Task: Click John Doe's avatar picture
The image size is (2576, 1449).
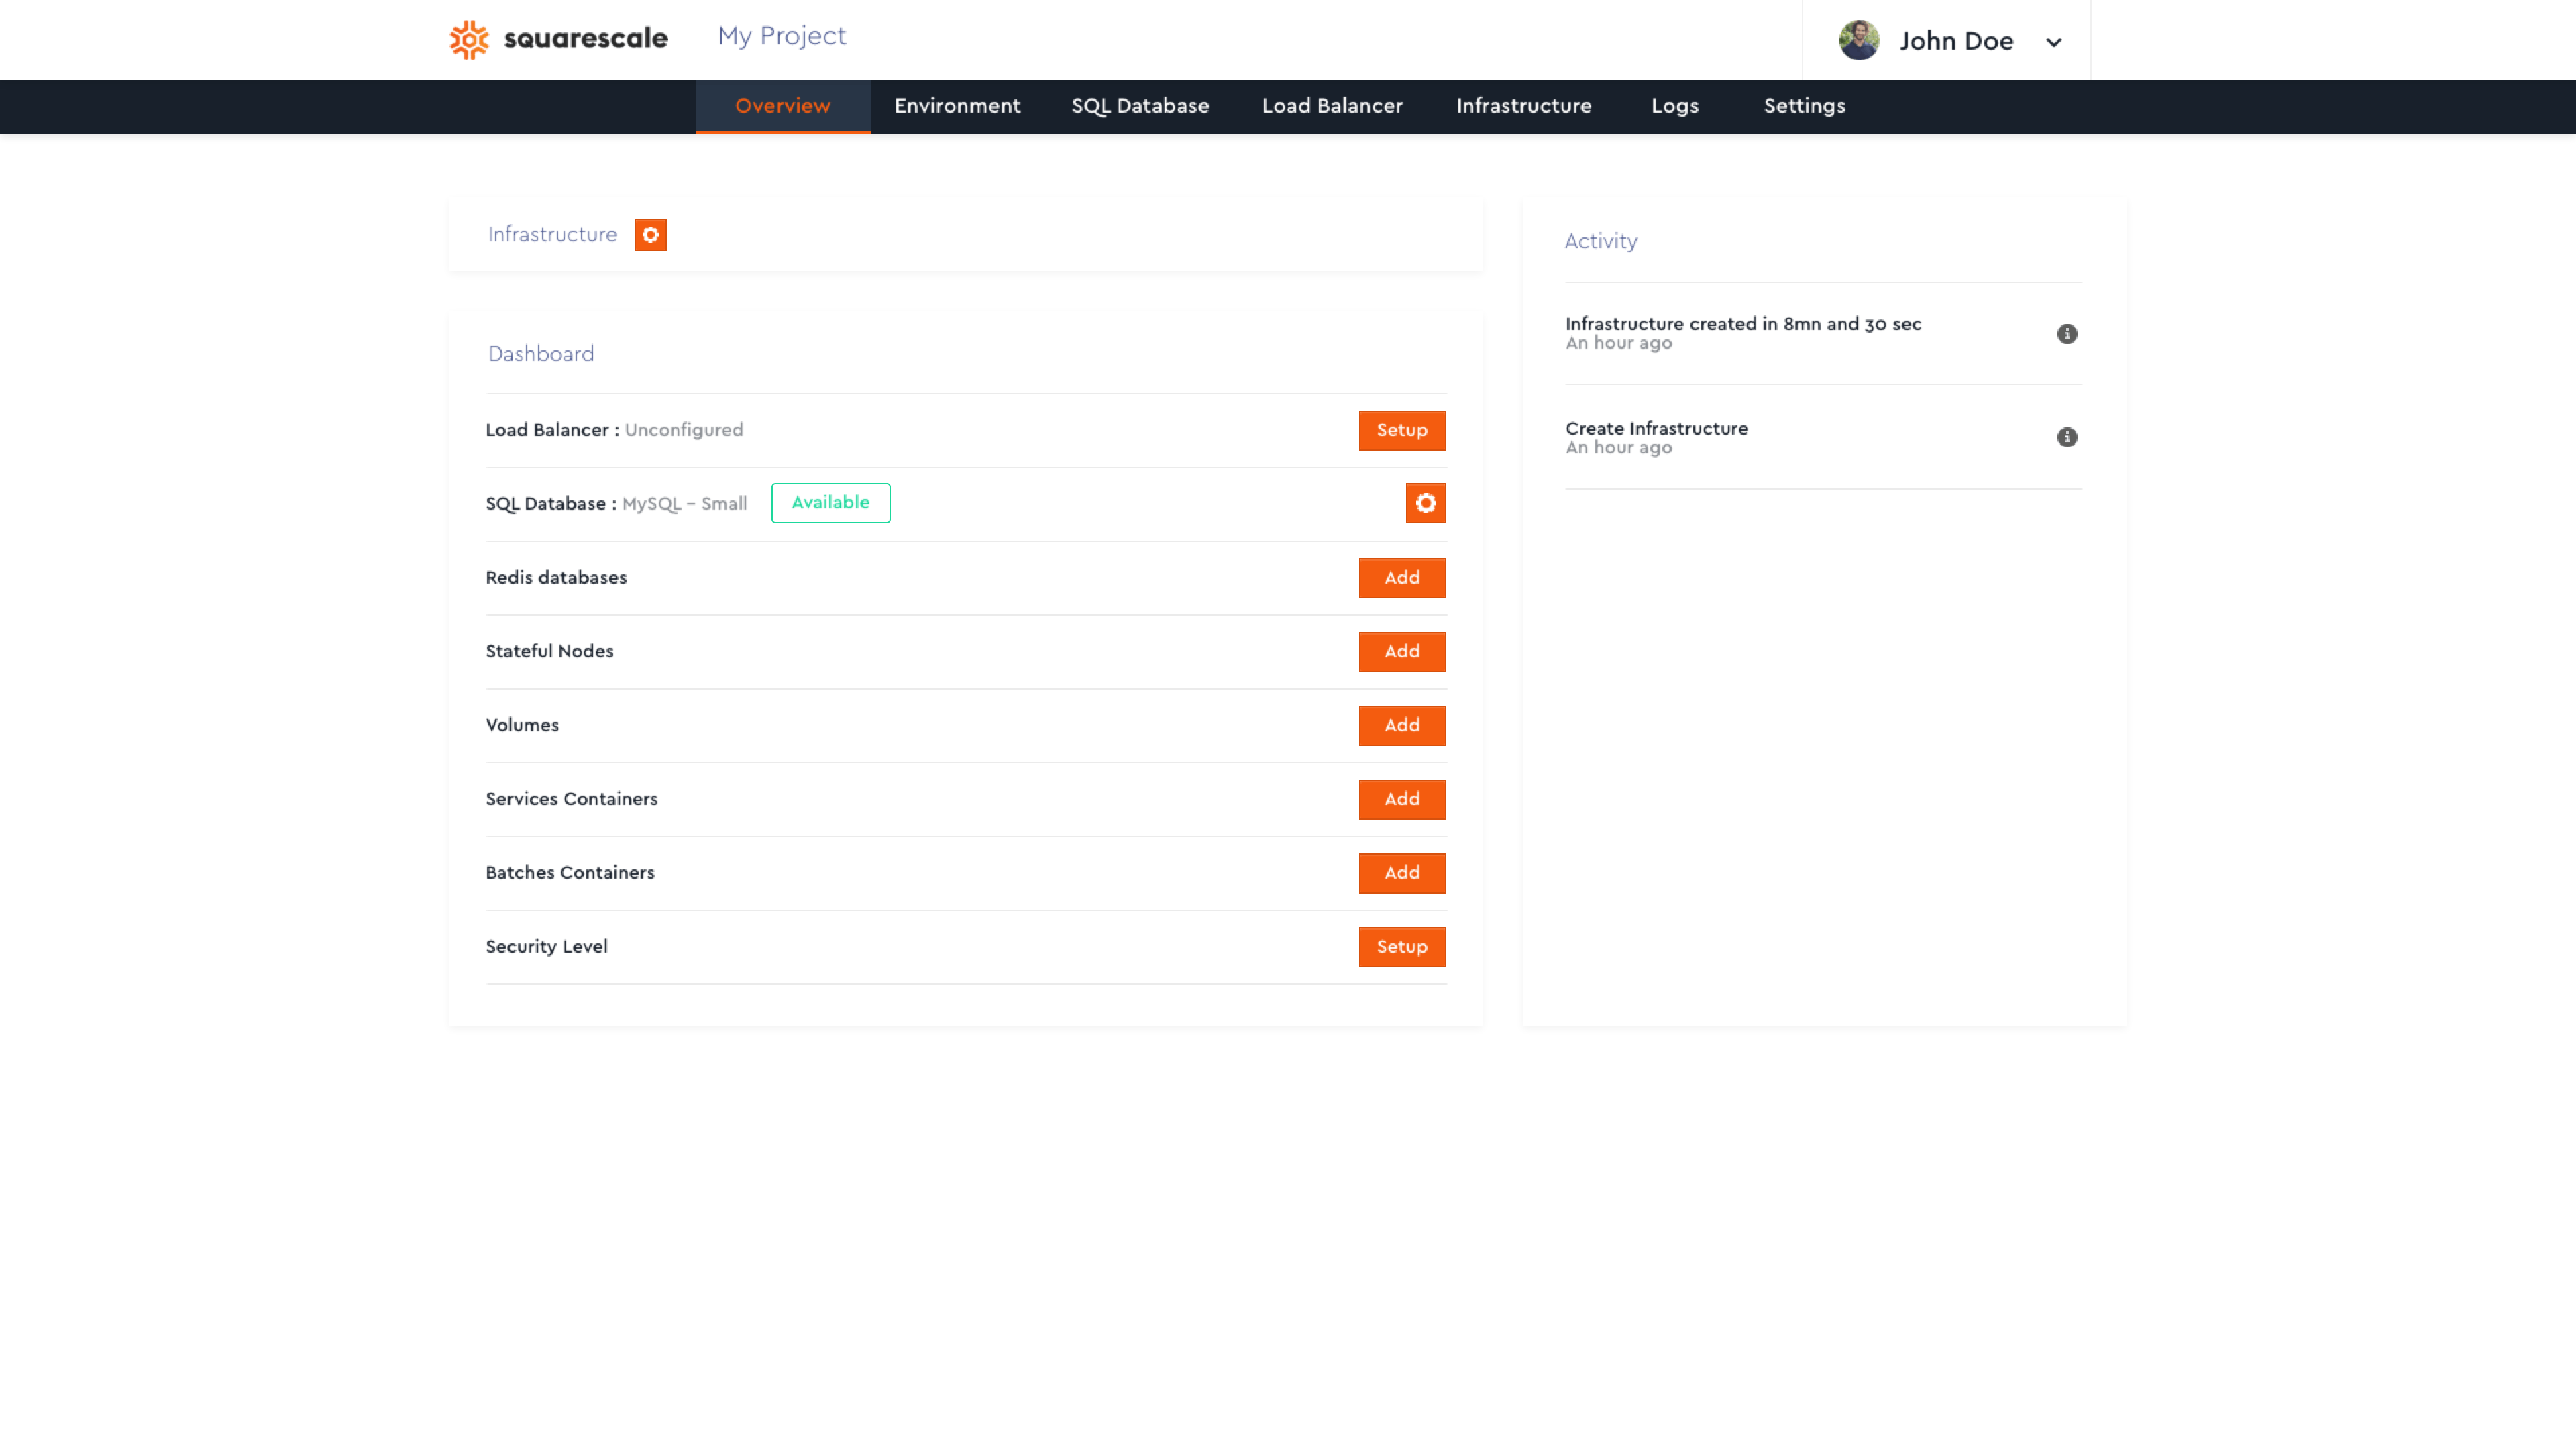Action: click(1858, 41)
